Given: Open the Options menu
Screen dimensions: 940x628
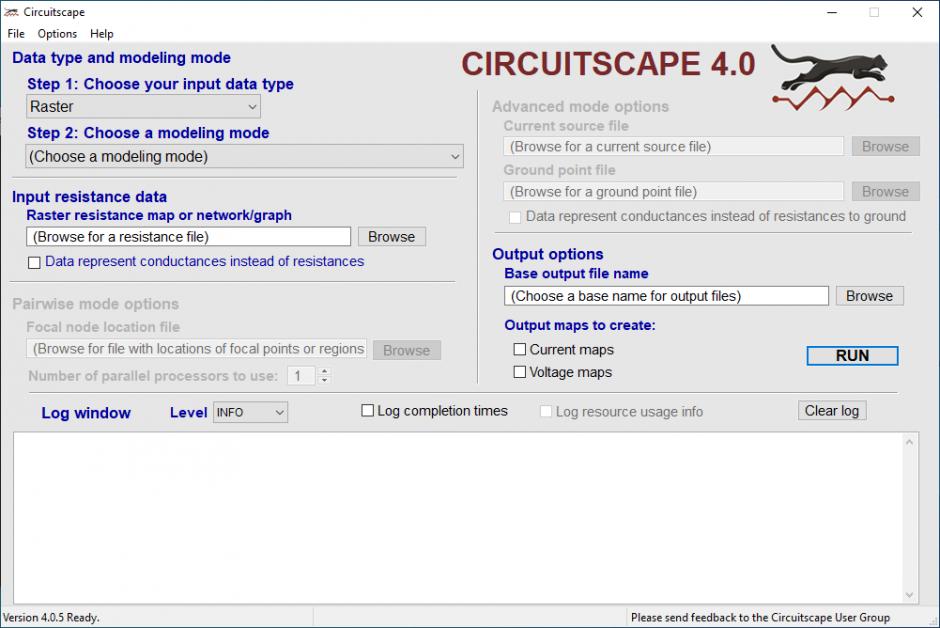Looking at the screenshot, I should 57,34.
